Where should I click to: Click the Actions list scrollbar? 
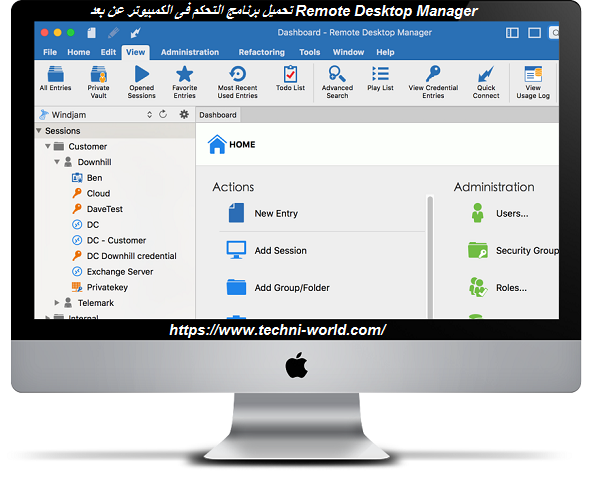[x=430, y=257]
